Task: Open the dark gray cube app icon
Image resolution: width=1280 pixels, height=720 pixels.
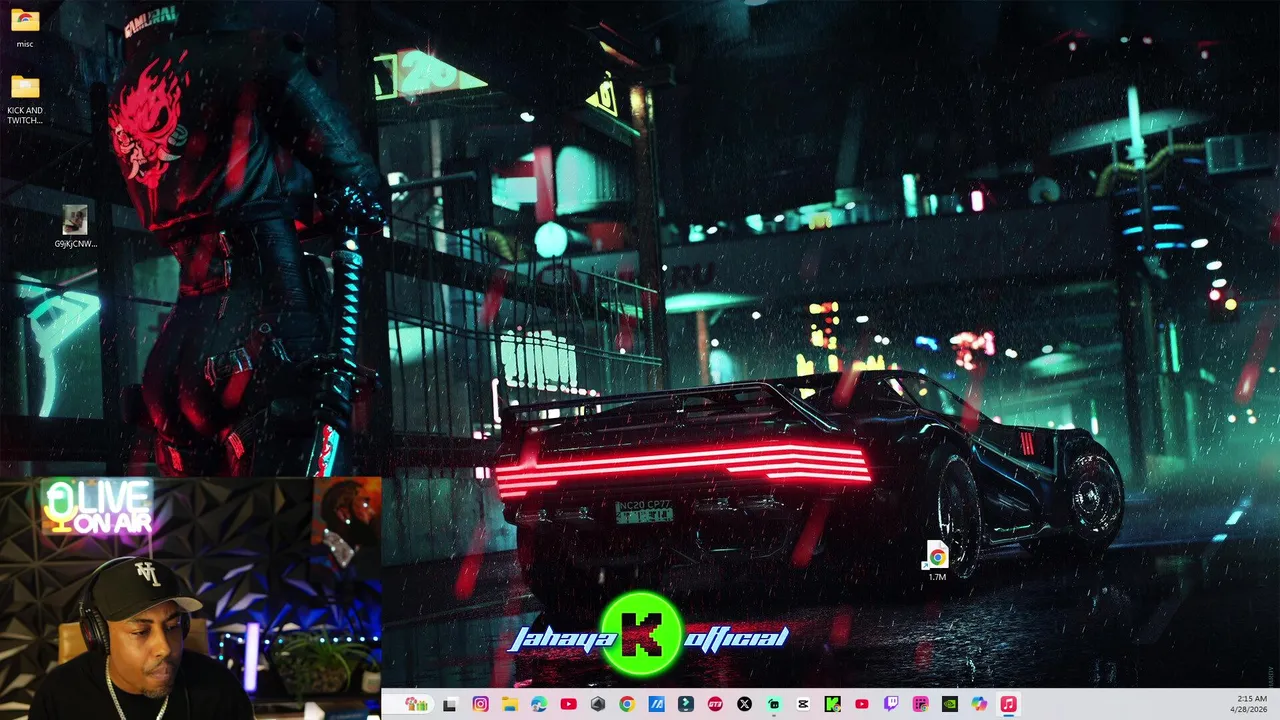Action: pyautogui.click(x=597, y=704)
